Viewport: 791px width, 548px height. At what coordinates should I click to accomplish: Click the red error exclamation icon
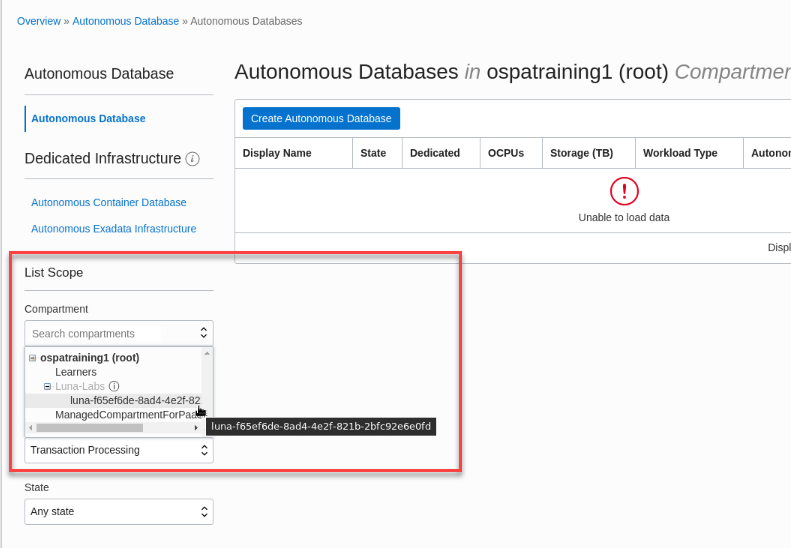[624, 191]
